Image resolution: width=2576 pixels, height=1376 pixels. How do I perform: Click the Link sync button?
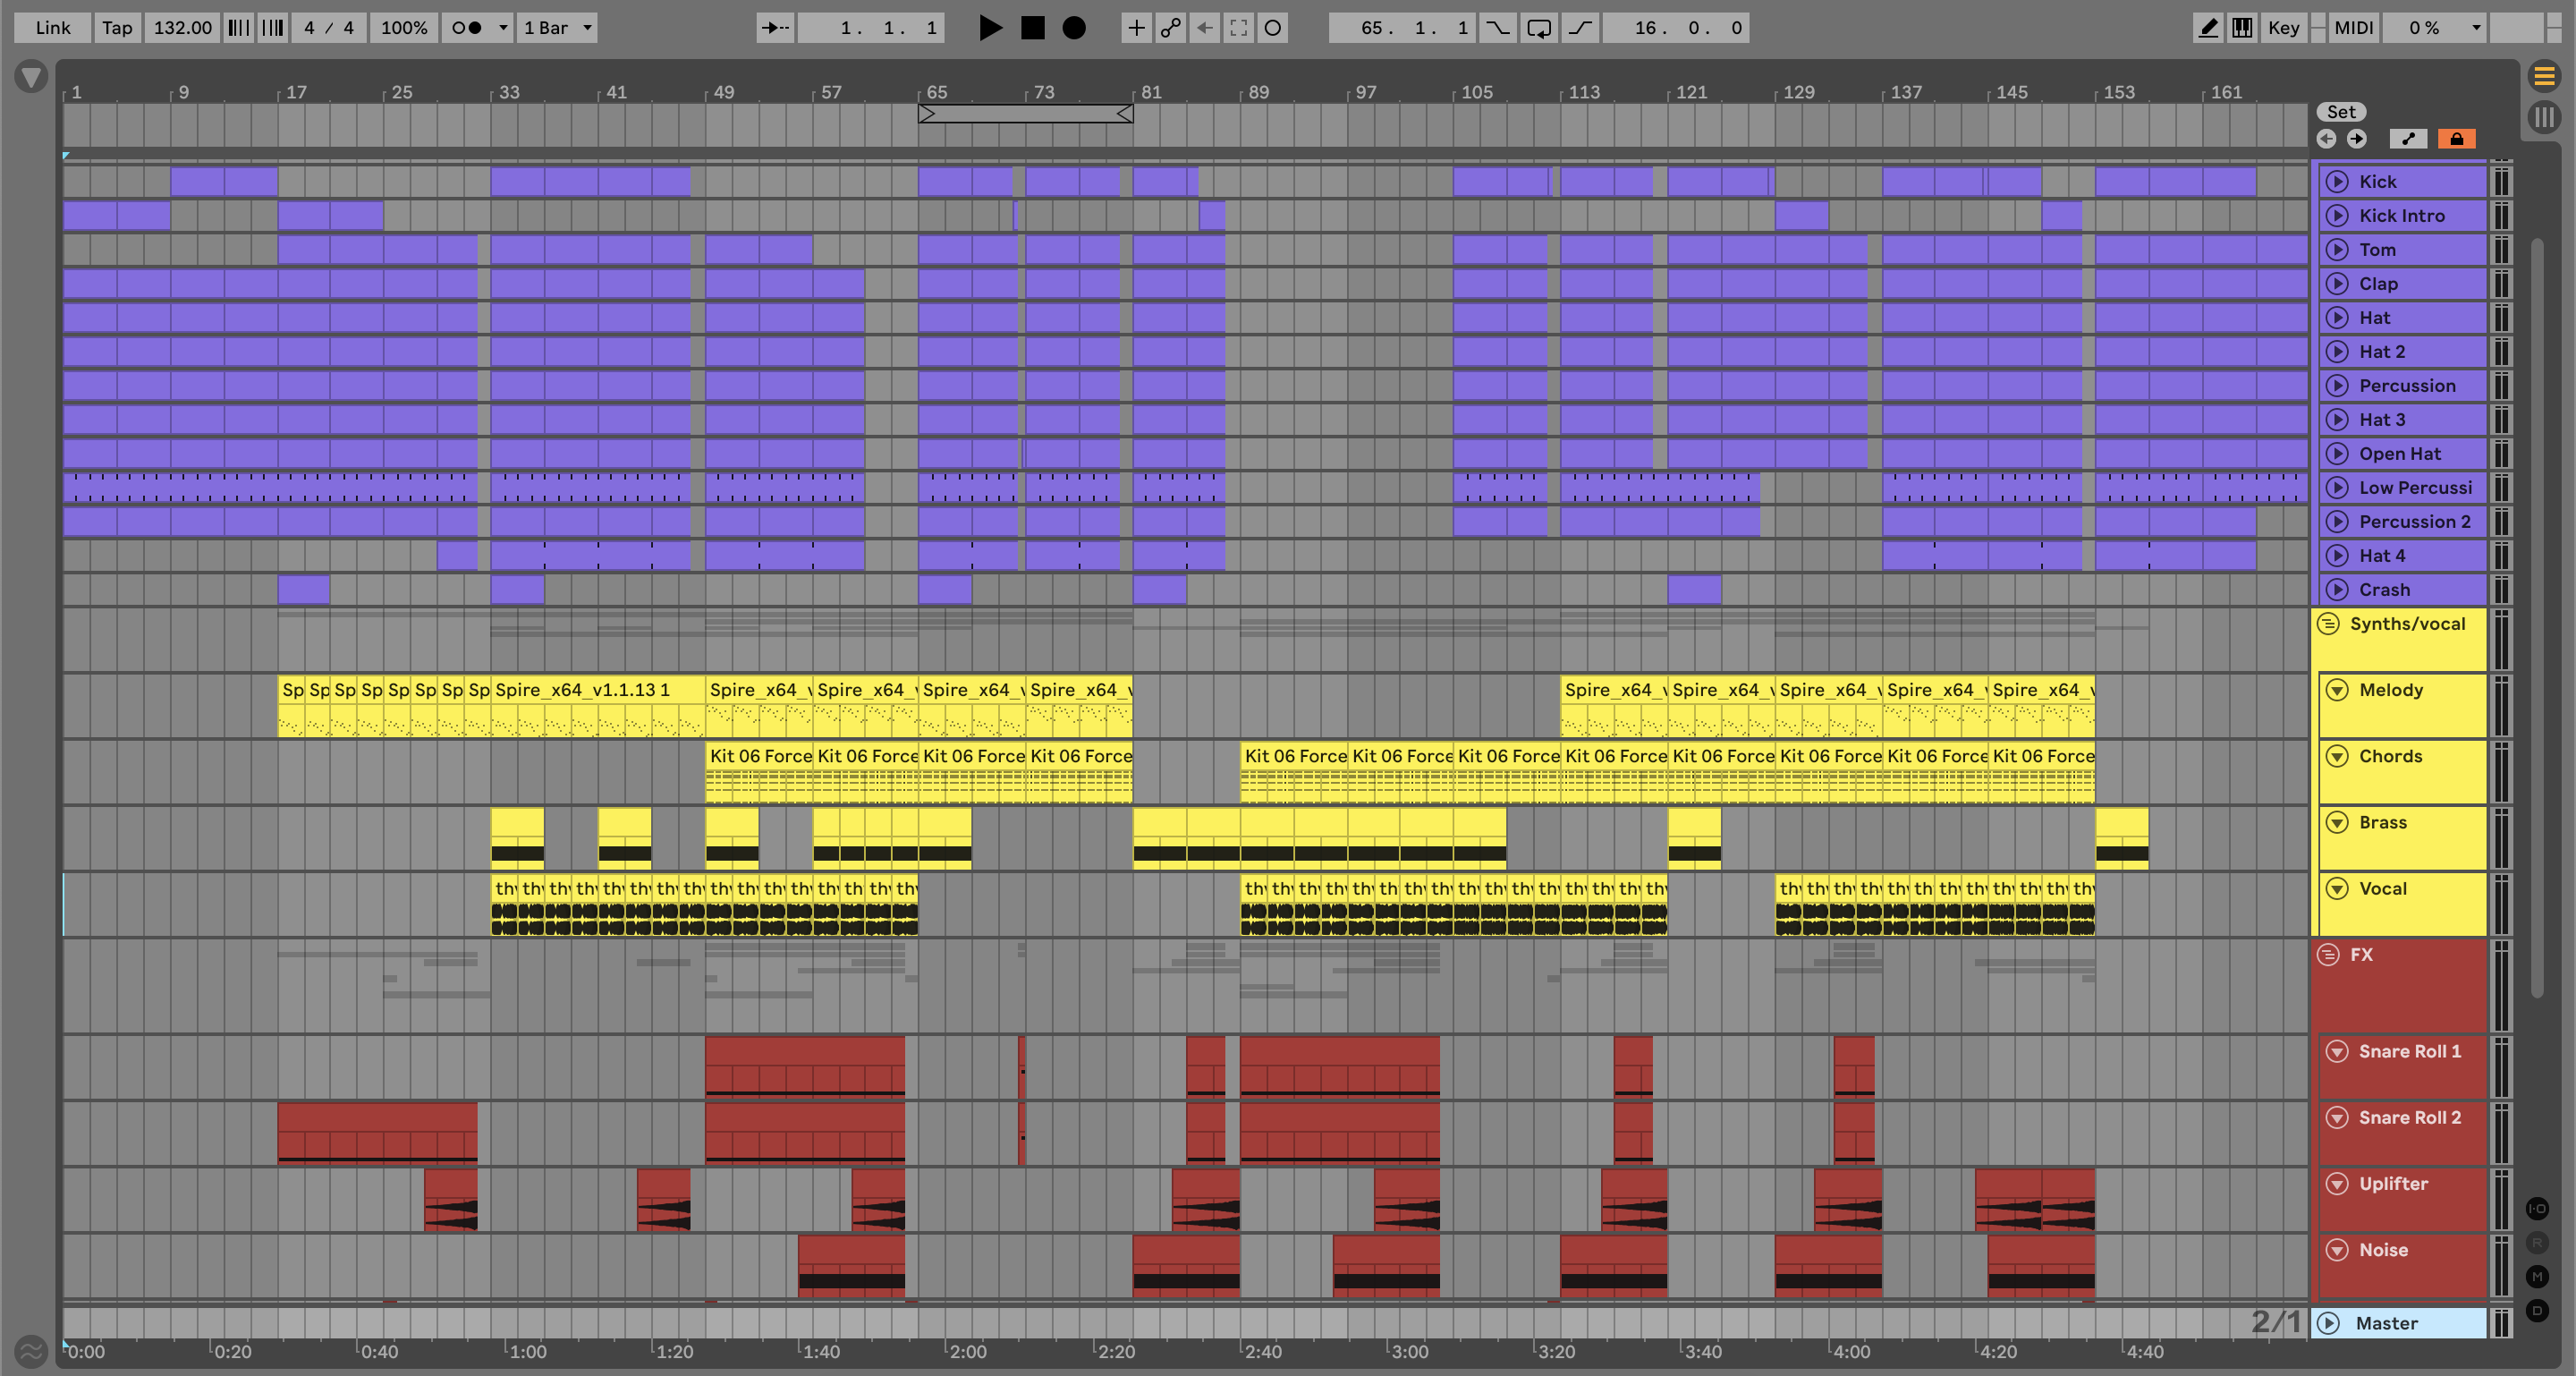click(x=52, y=28)
